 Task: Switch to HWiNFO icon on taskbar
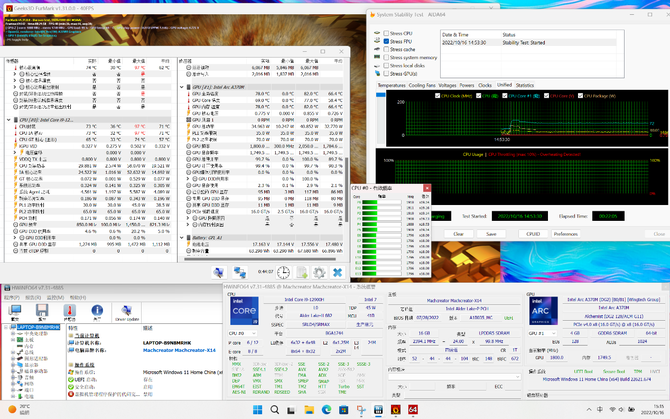tap(378, 410)
